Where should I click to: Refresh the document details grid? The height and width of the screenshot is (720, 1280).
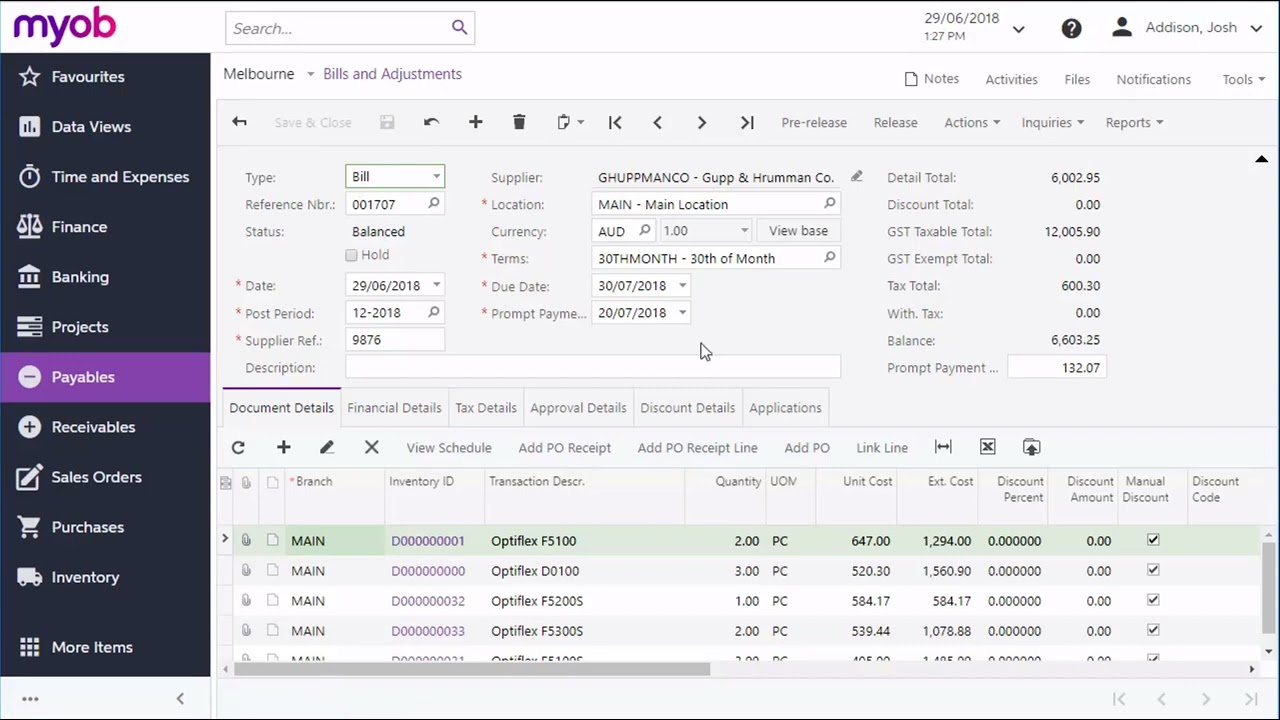238,447
